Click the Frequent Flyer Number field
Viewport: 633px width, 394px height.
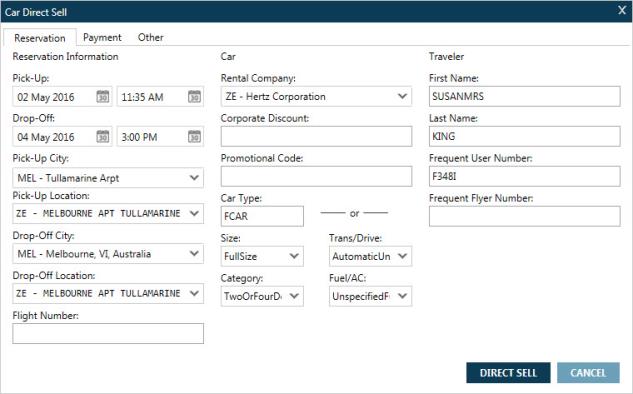point(524,216)
